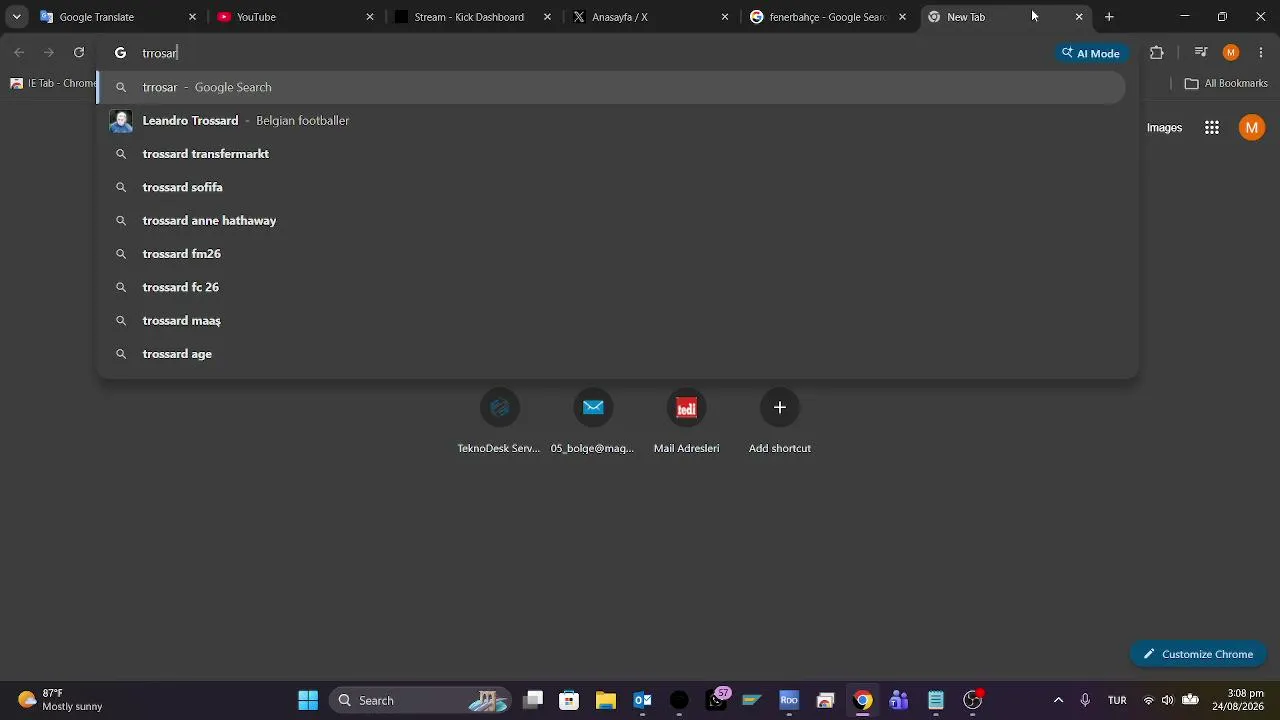Open the Google account avatar
This screenshot has height=720, width=1280.
click(1252, 127)
